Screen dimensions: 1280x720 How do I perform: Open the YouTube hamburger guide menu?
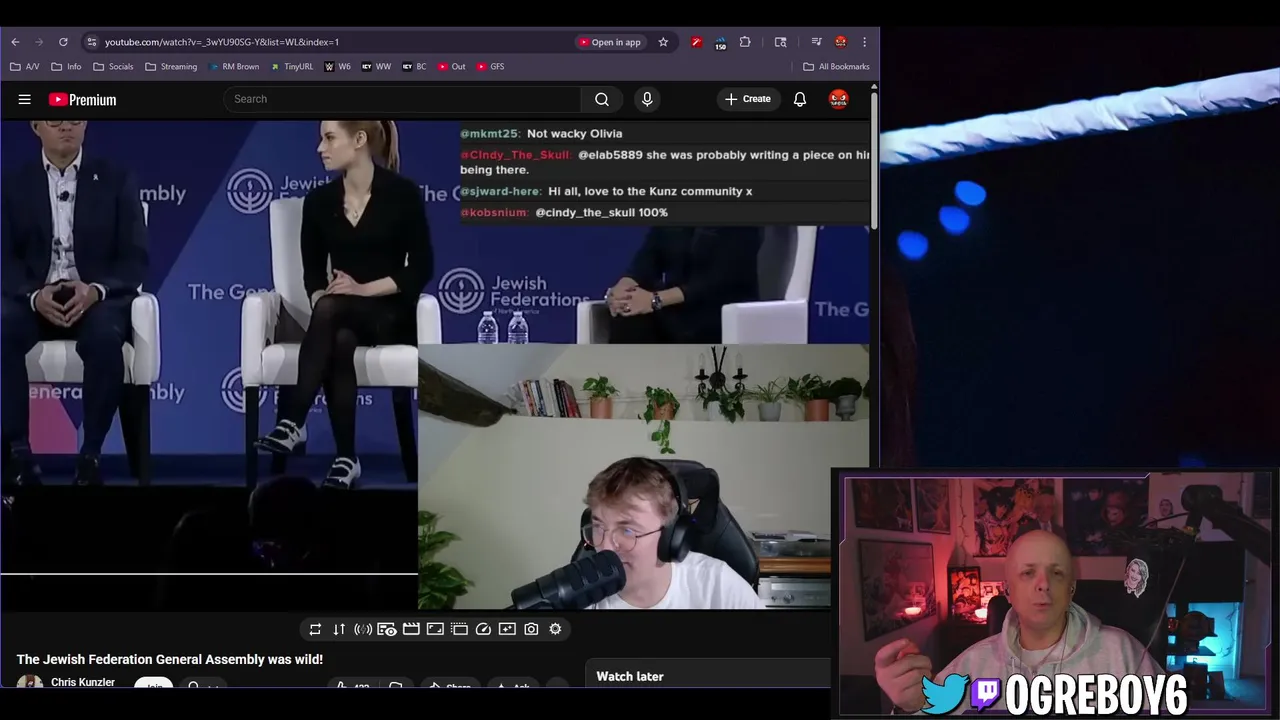point(25,99)
